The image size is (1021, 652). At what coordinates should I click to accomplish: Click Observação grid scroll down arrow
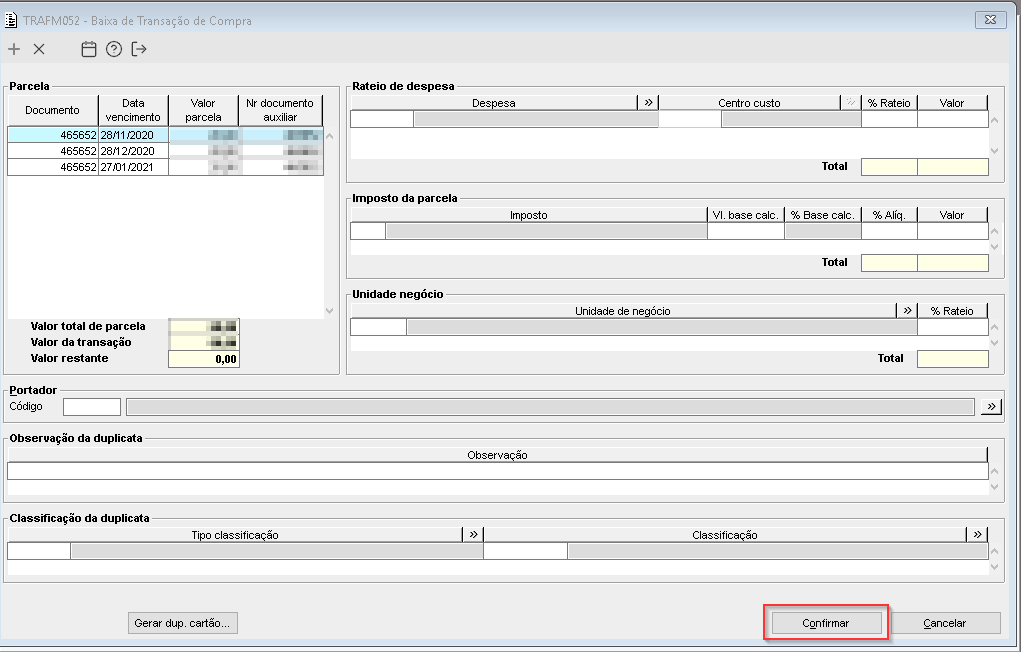click(x=994, y=487)
